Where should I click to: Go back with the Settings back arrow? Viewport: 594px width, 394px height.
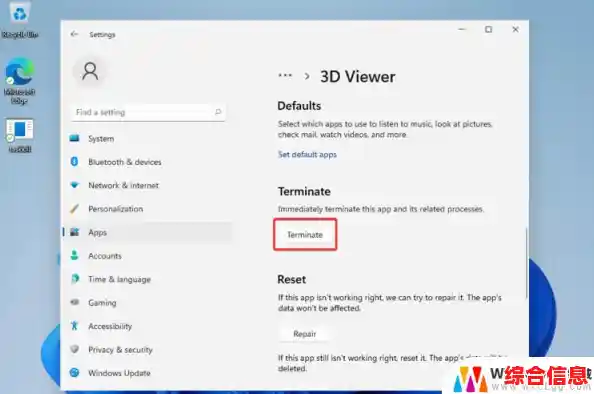click(x=74, y=34)
